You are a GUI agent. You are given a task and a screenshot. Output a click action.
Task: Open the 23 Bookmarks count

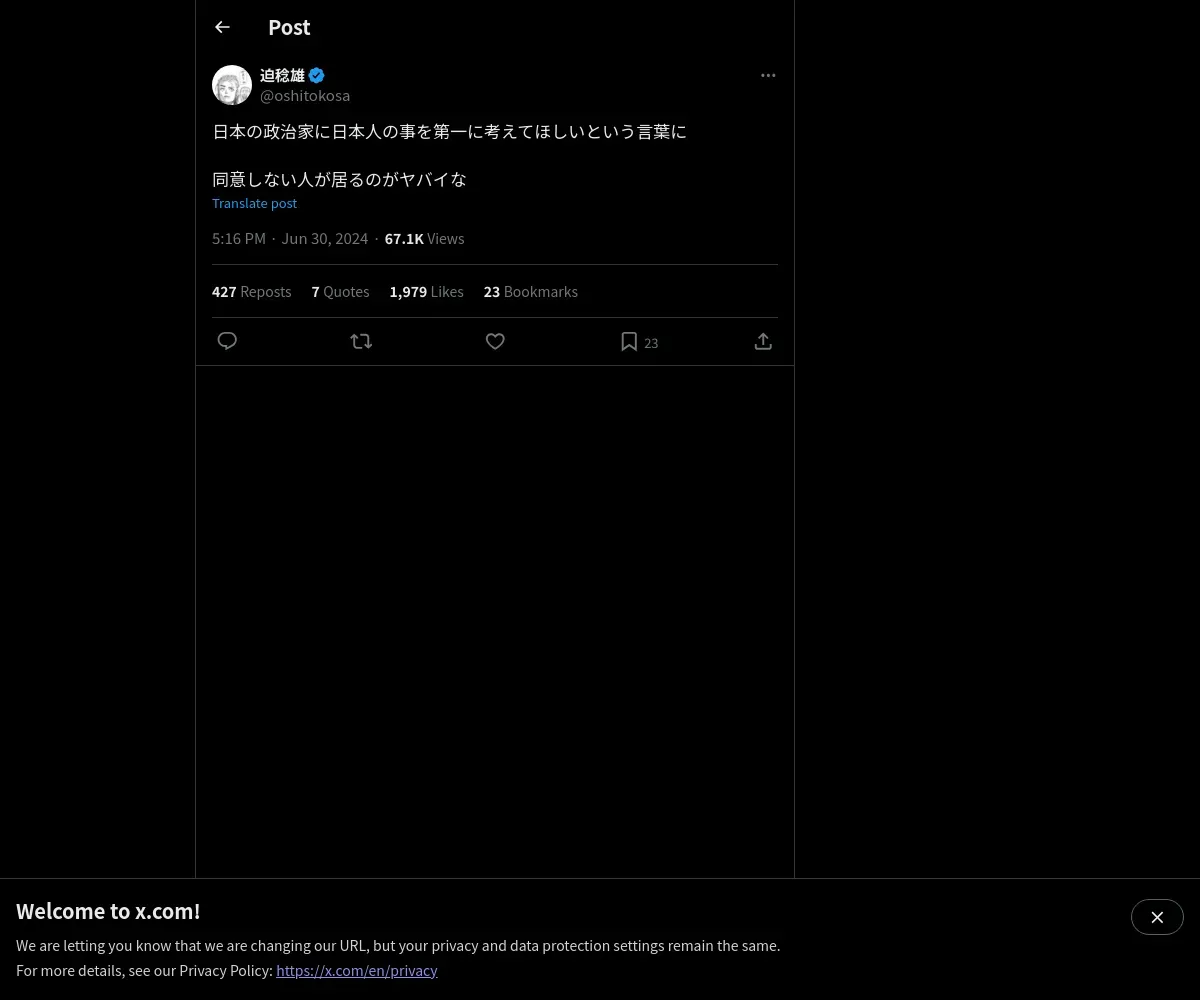click(x=531, y=291)
